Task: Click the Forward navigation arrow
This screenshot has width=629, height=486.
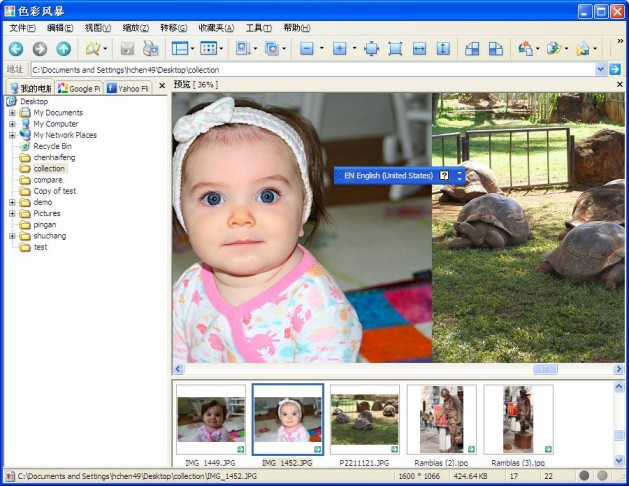Action: [39, 48]
